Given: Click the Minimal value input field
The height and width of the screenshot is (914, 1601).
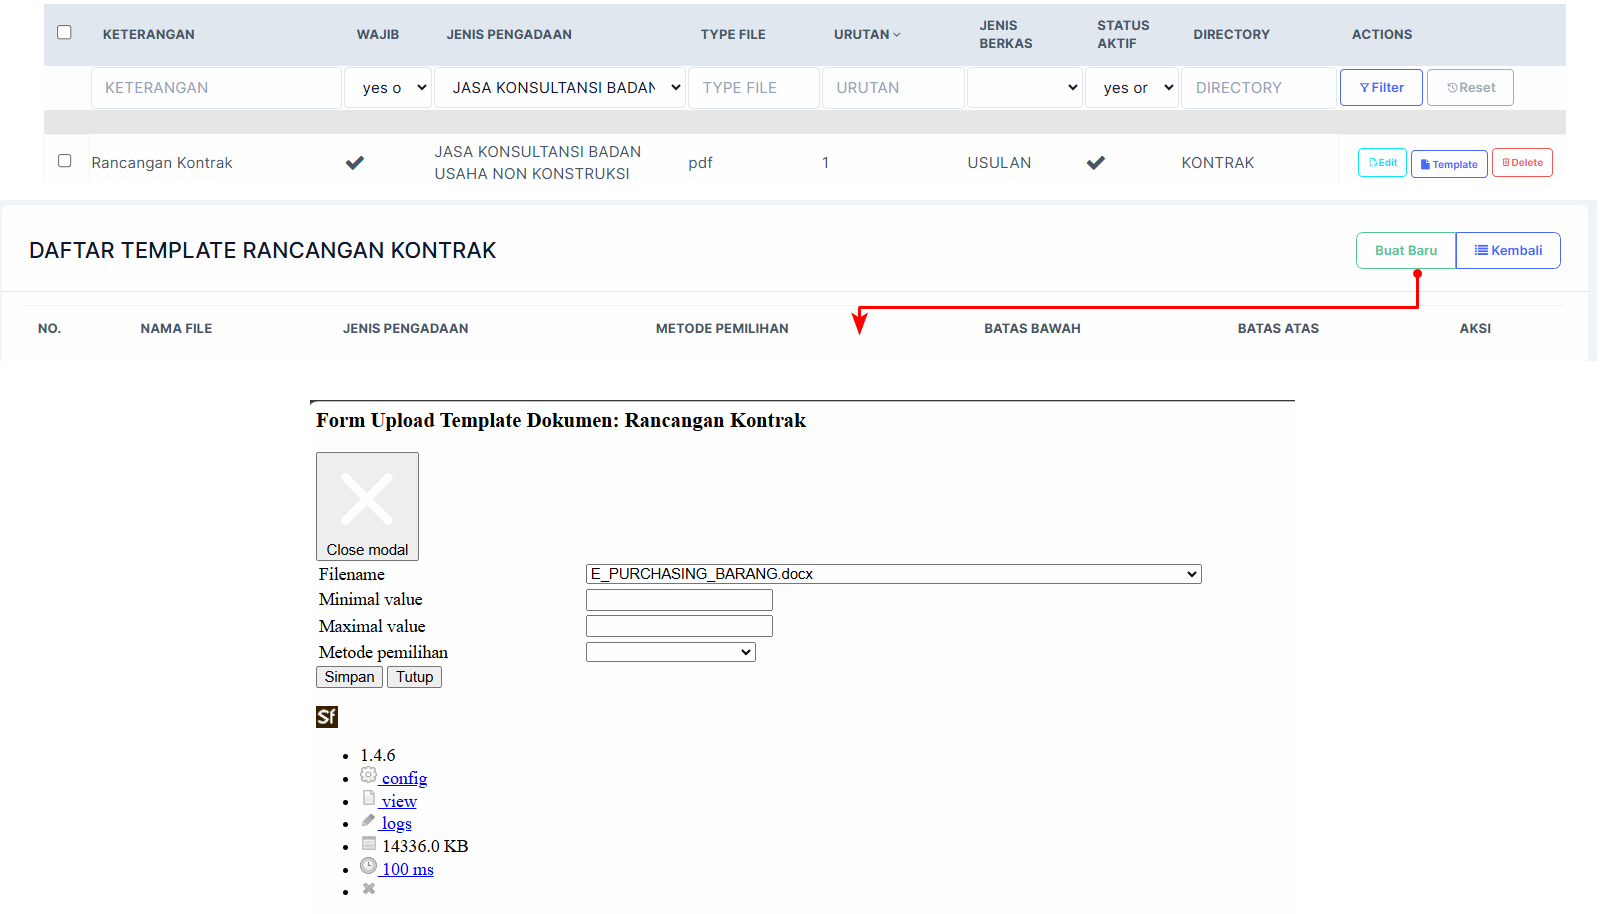Looking at the screenshot, I should [x=679, y=600].
